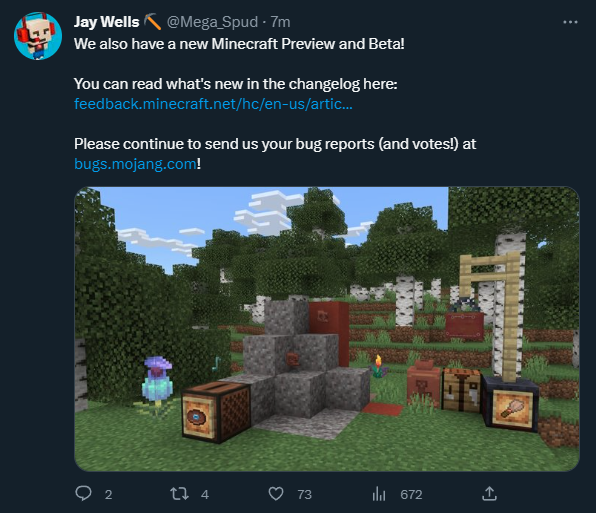Click the share upload arrow icon
The height and width of the screenshot is (513, 596).
489,493
